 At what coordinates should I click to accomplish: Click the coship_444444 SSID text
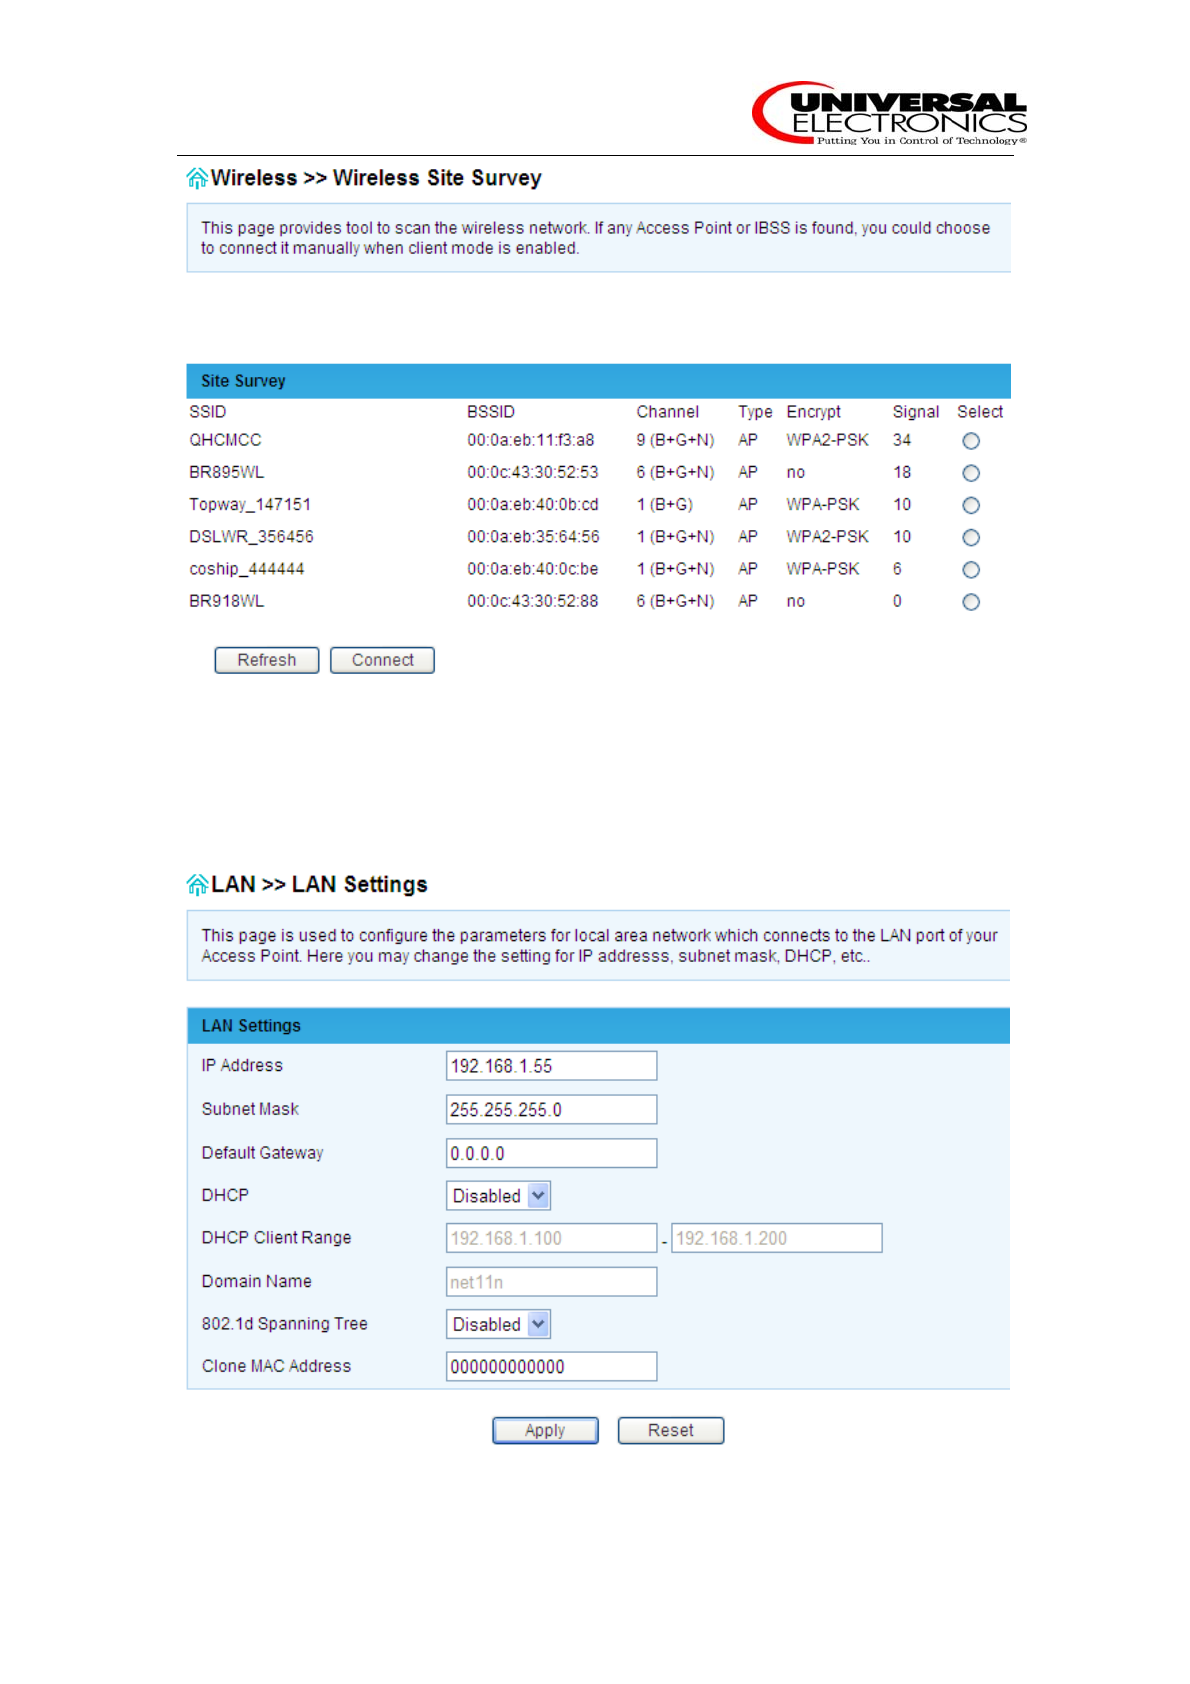click(247, 569)
